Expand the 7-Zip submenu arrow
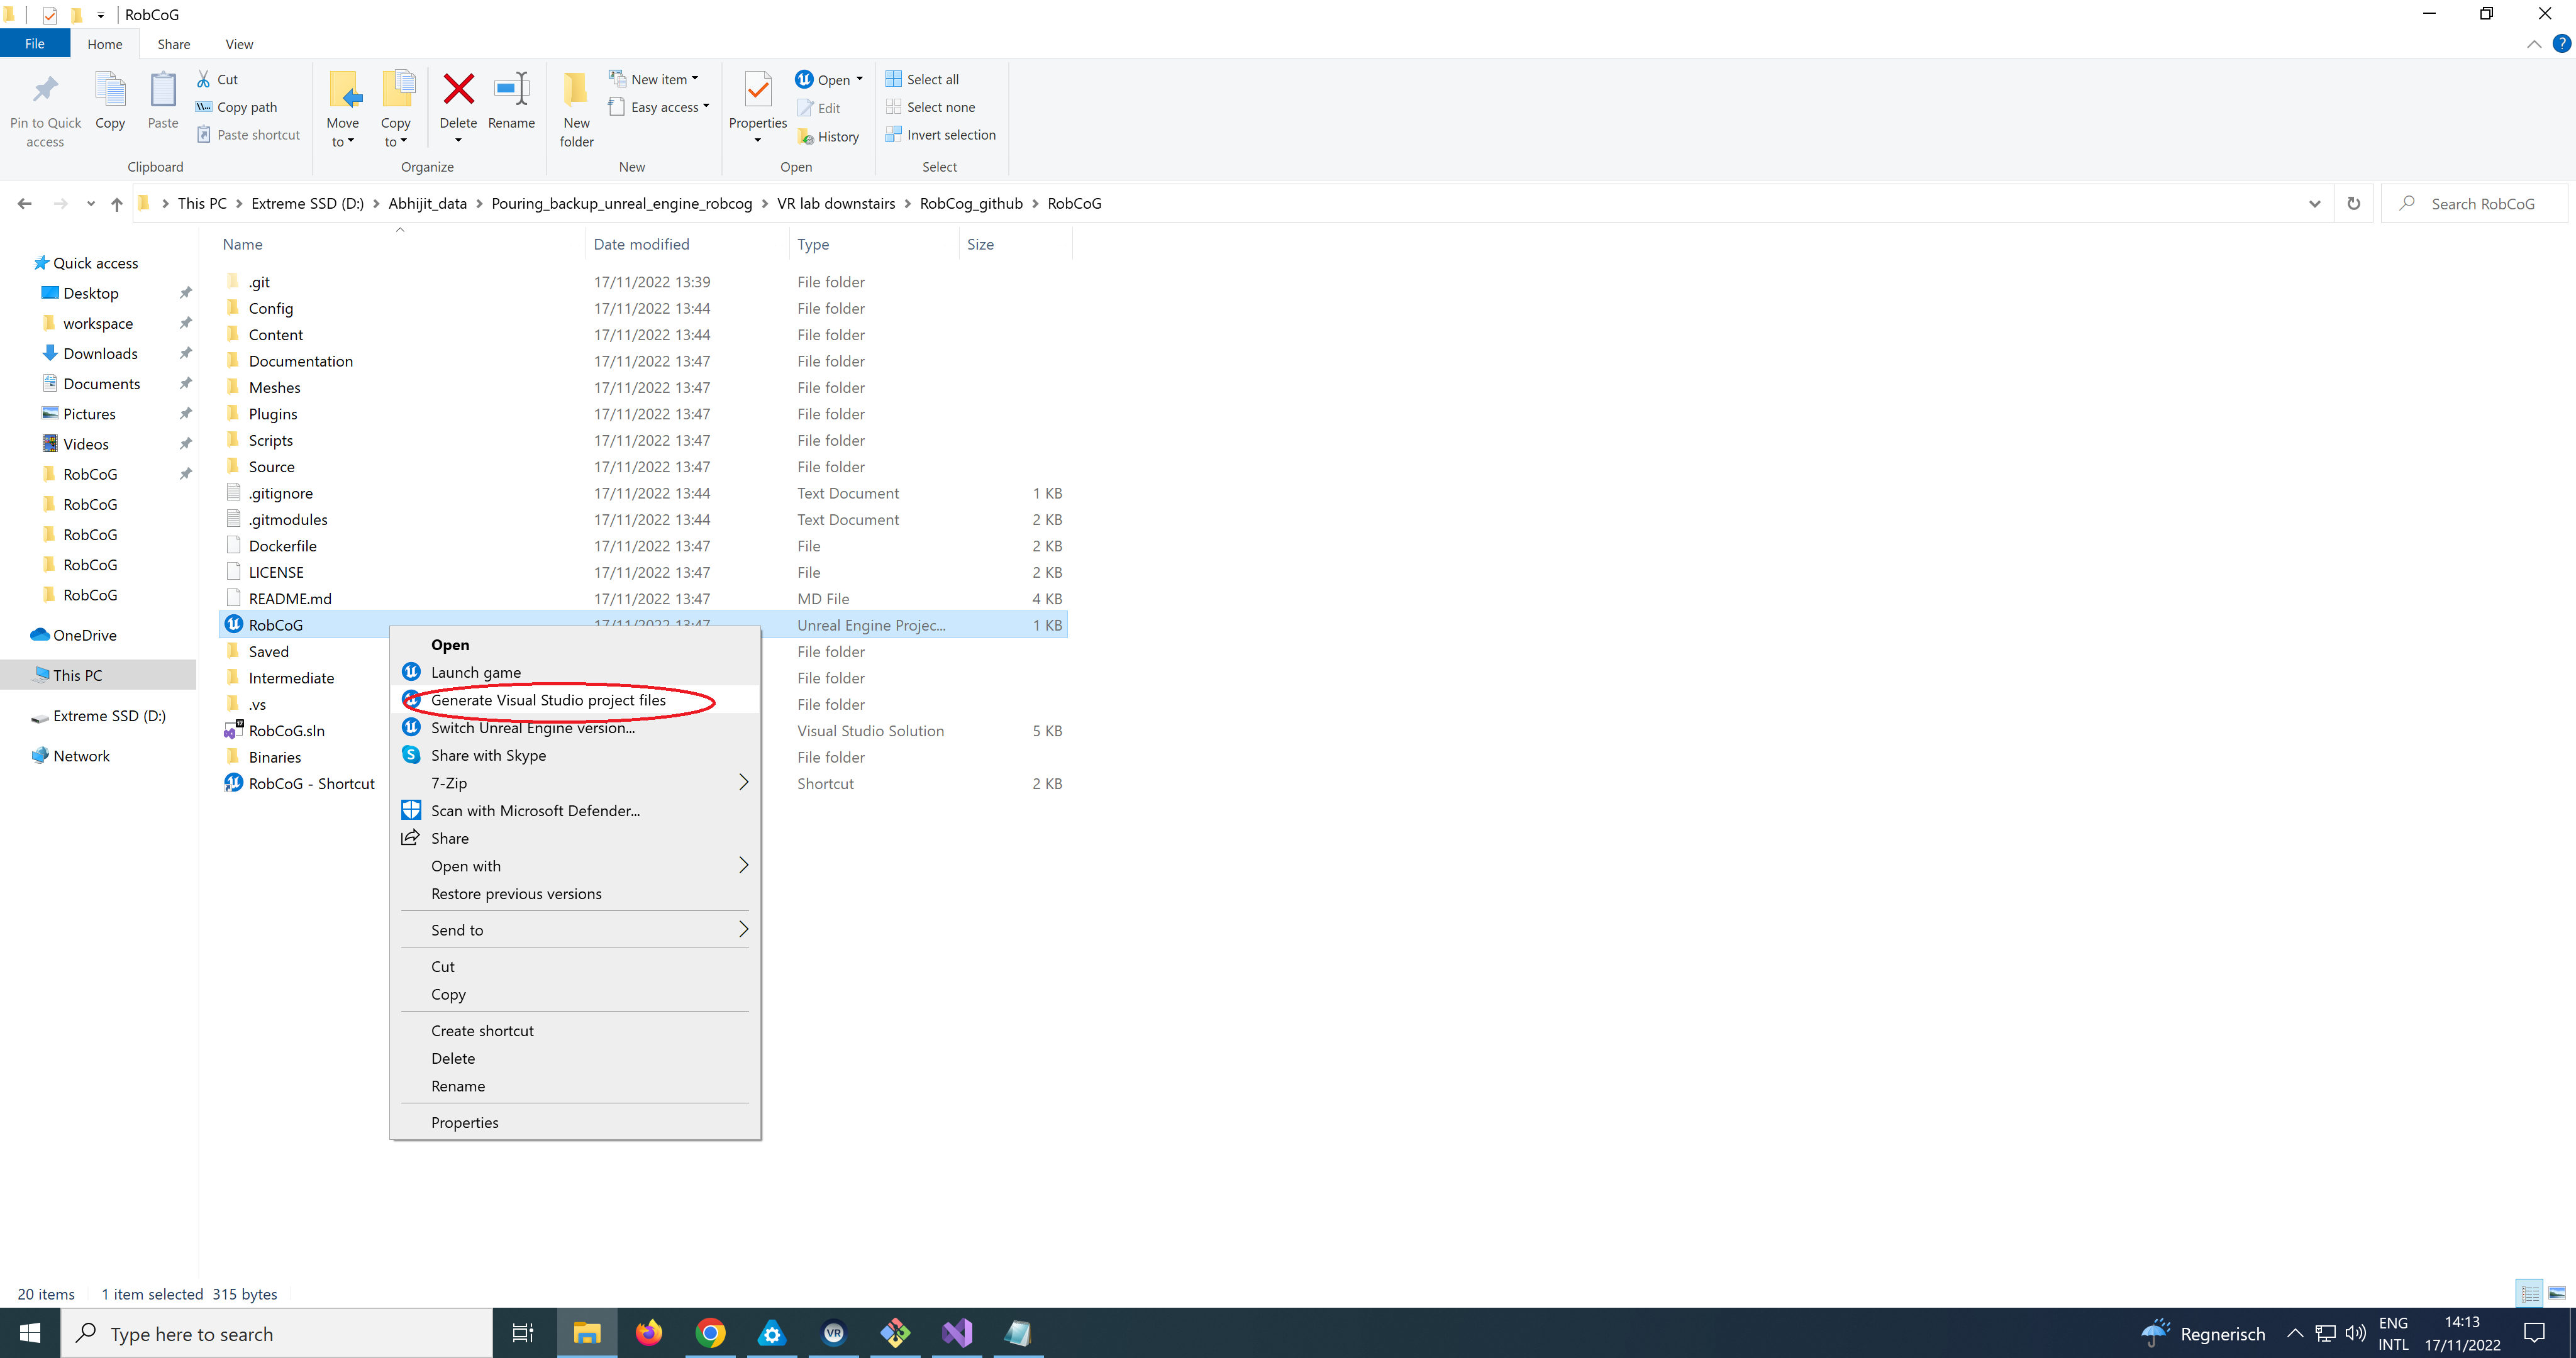The image size is (2576, 1358). click(743, 782)
